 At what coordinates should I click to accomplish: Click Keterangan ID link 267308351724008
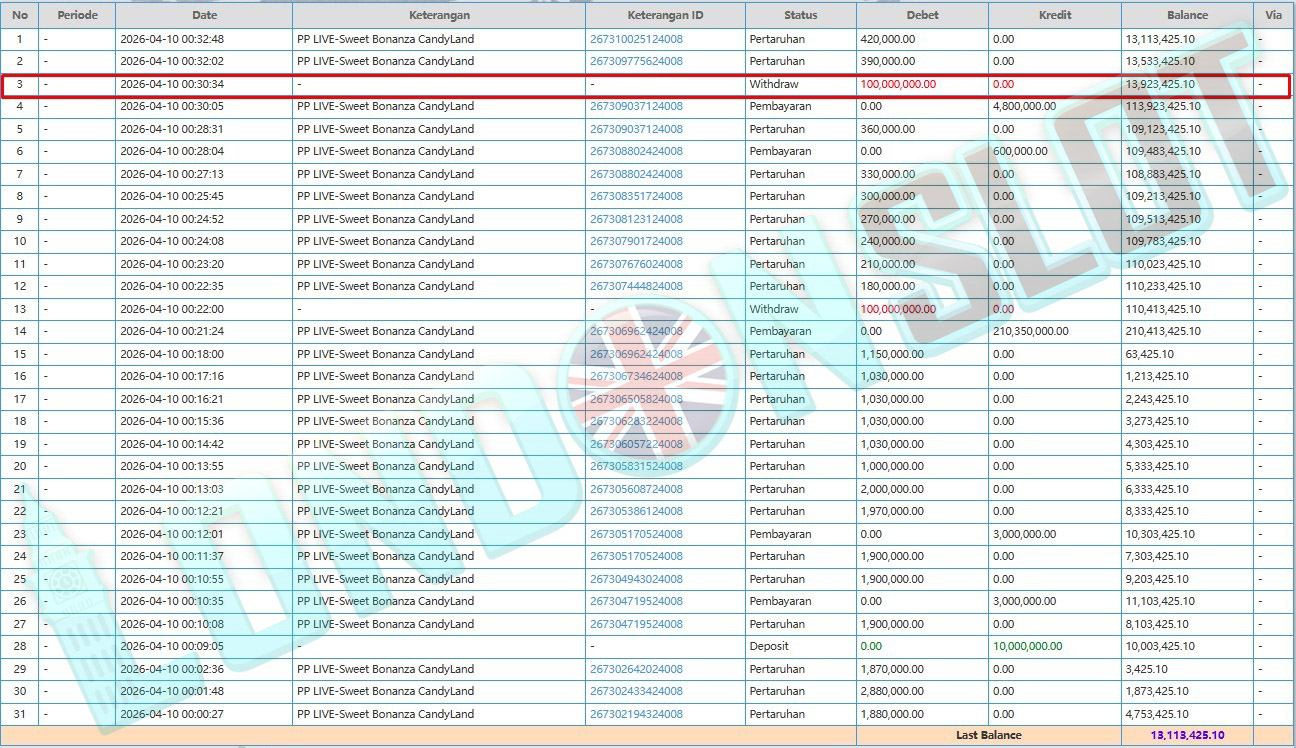[636, 196]
